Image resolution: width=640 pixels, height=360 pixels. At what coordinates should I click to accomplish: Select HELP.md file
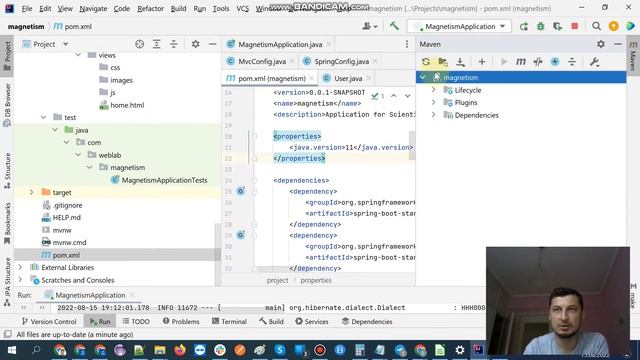67,218
